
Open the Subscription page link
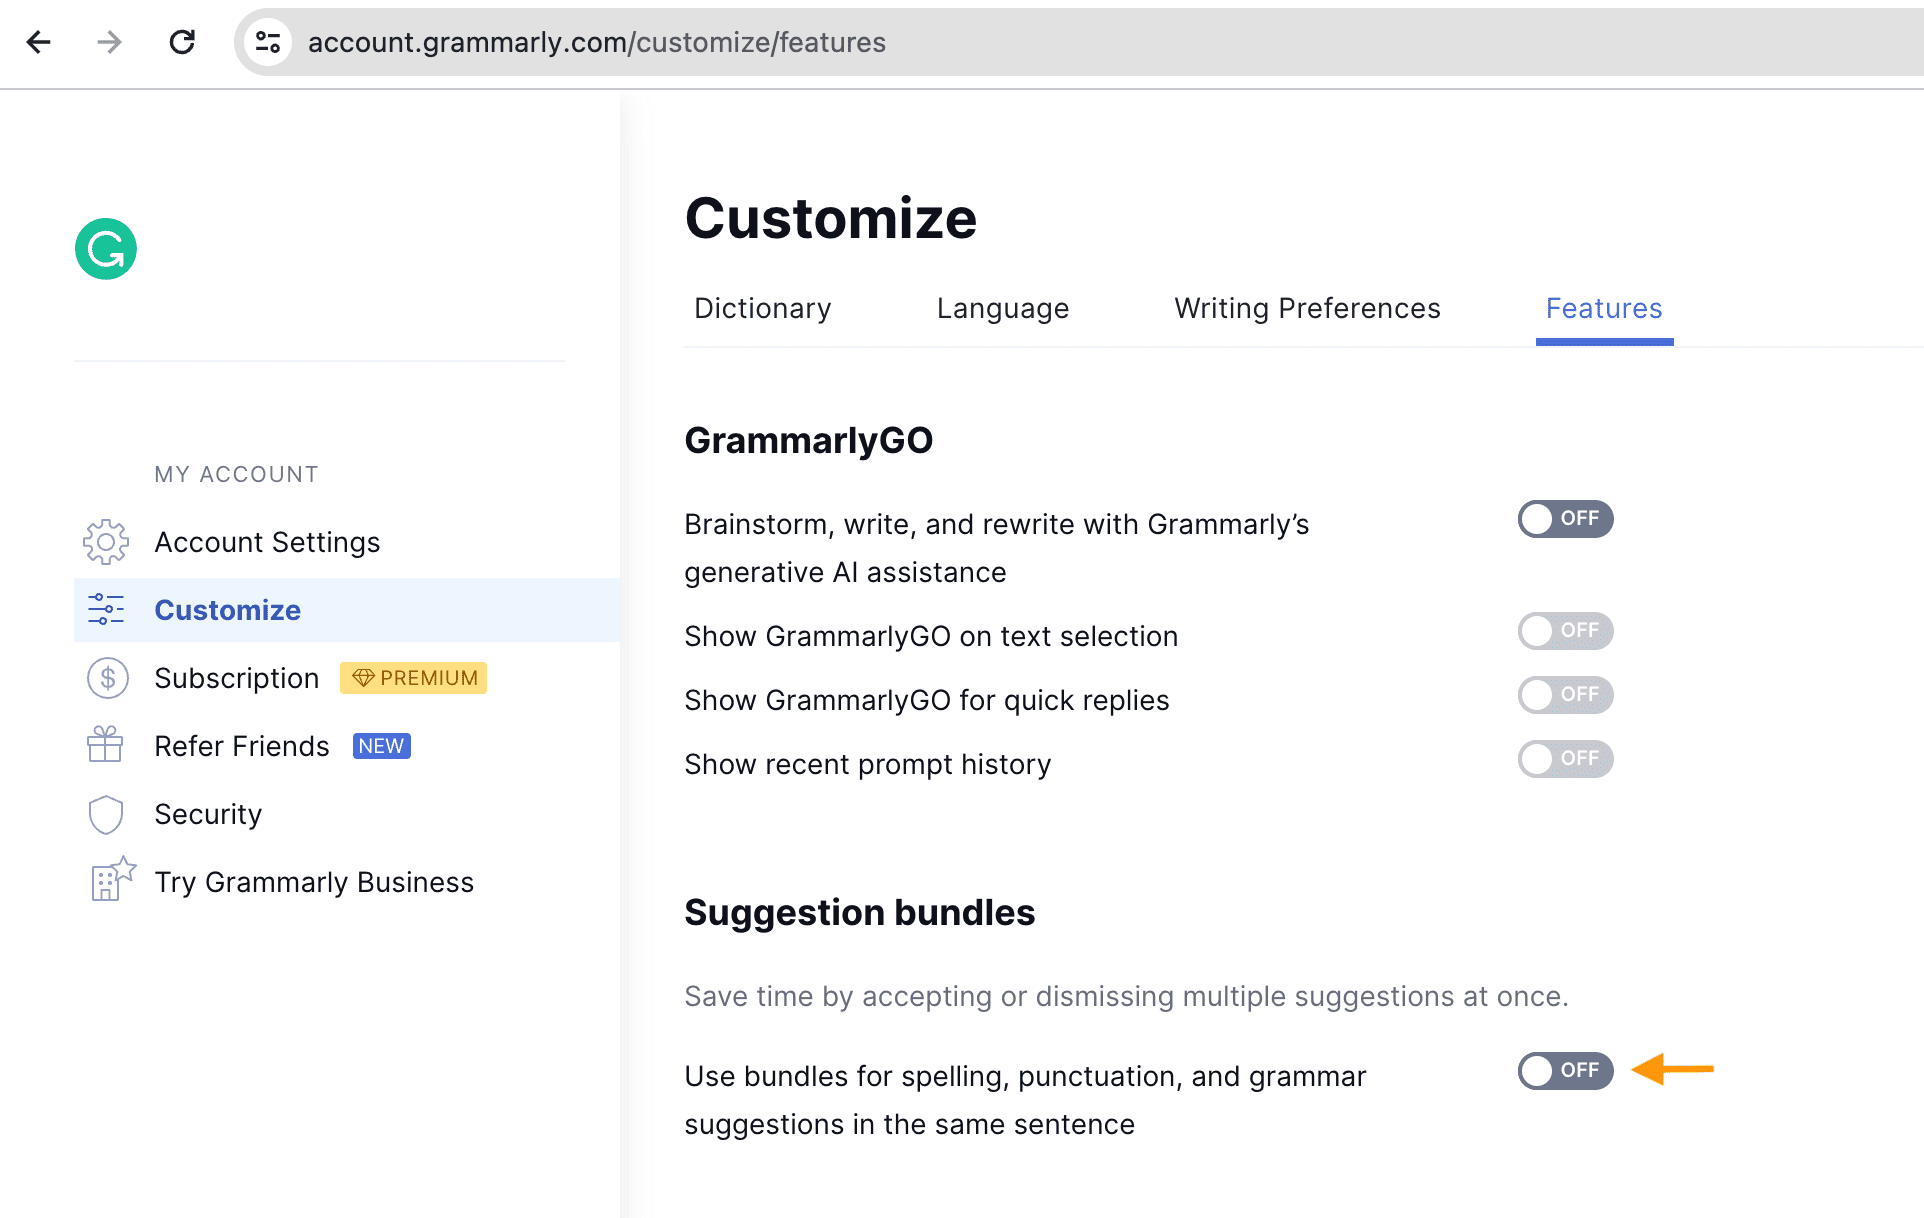pyautogui.click(x=237, y=678)
